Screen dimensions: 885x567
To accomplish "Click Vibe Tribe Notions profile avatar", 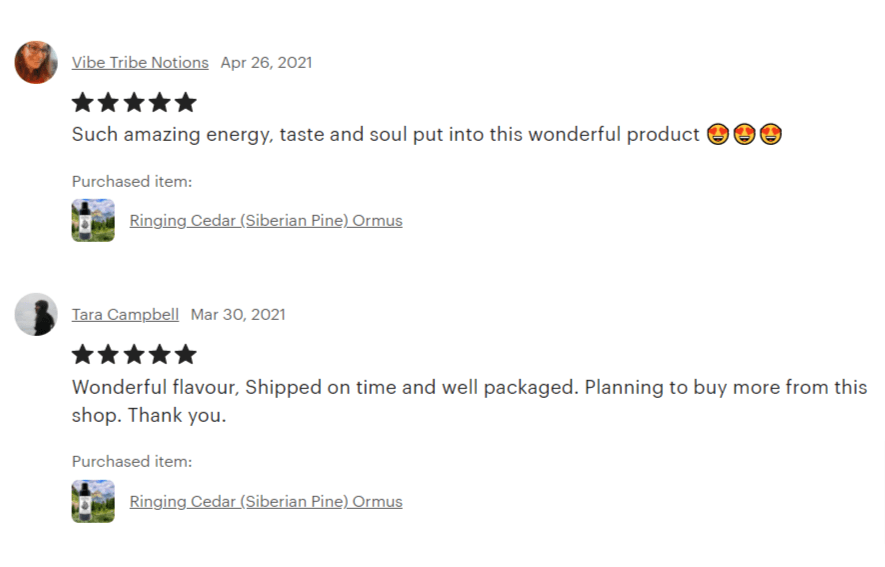I will pyautogui.click(x=35, y=62).
